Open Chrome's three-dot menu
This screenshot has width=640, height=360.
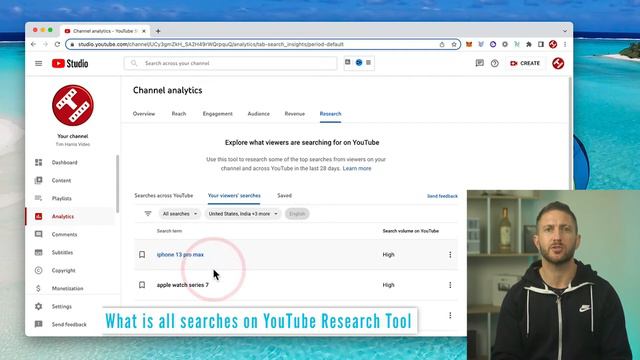click(x=565, y=44)
